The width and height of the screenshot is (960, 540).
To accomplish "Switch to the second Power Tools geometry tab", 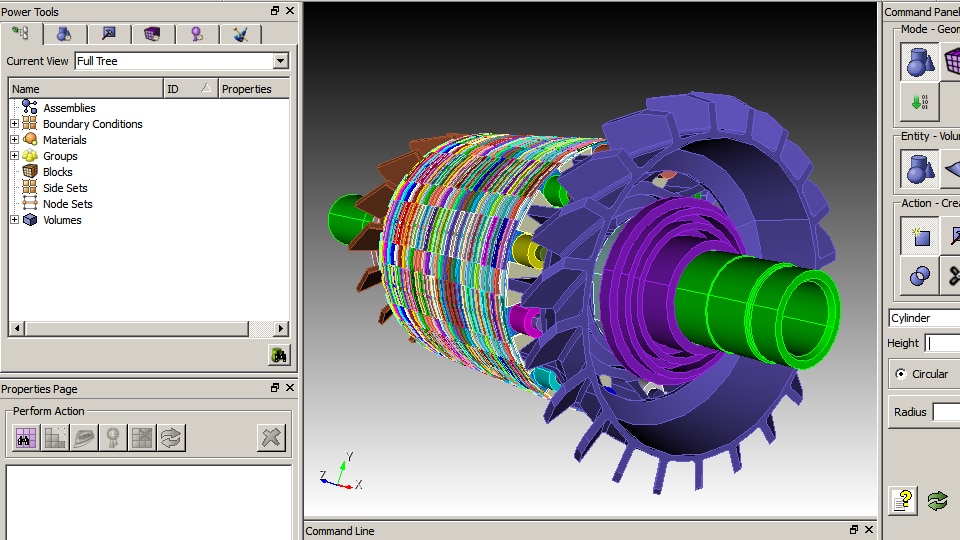I will pyautogui.click(x=63, y=34).
